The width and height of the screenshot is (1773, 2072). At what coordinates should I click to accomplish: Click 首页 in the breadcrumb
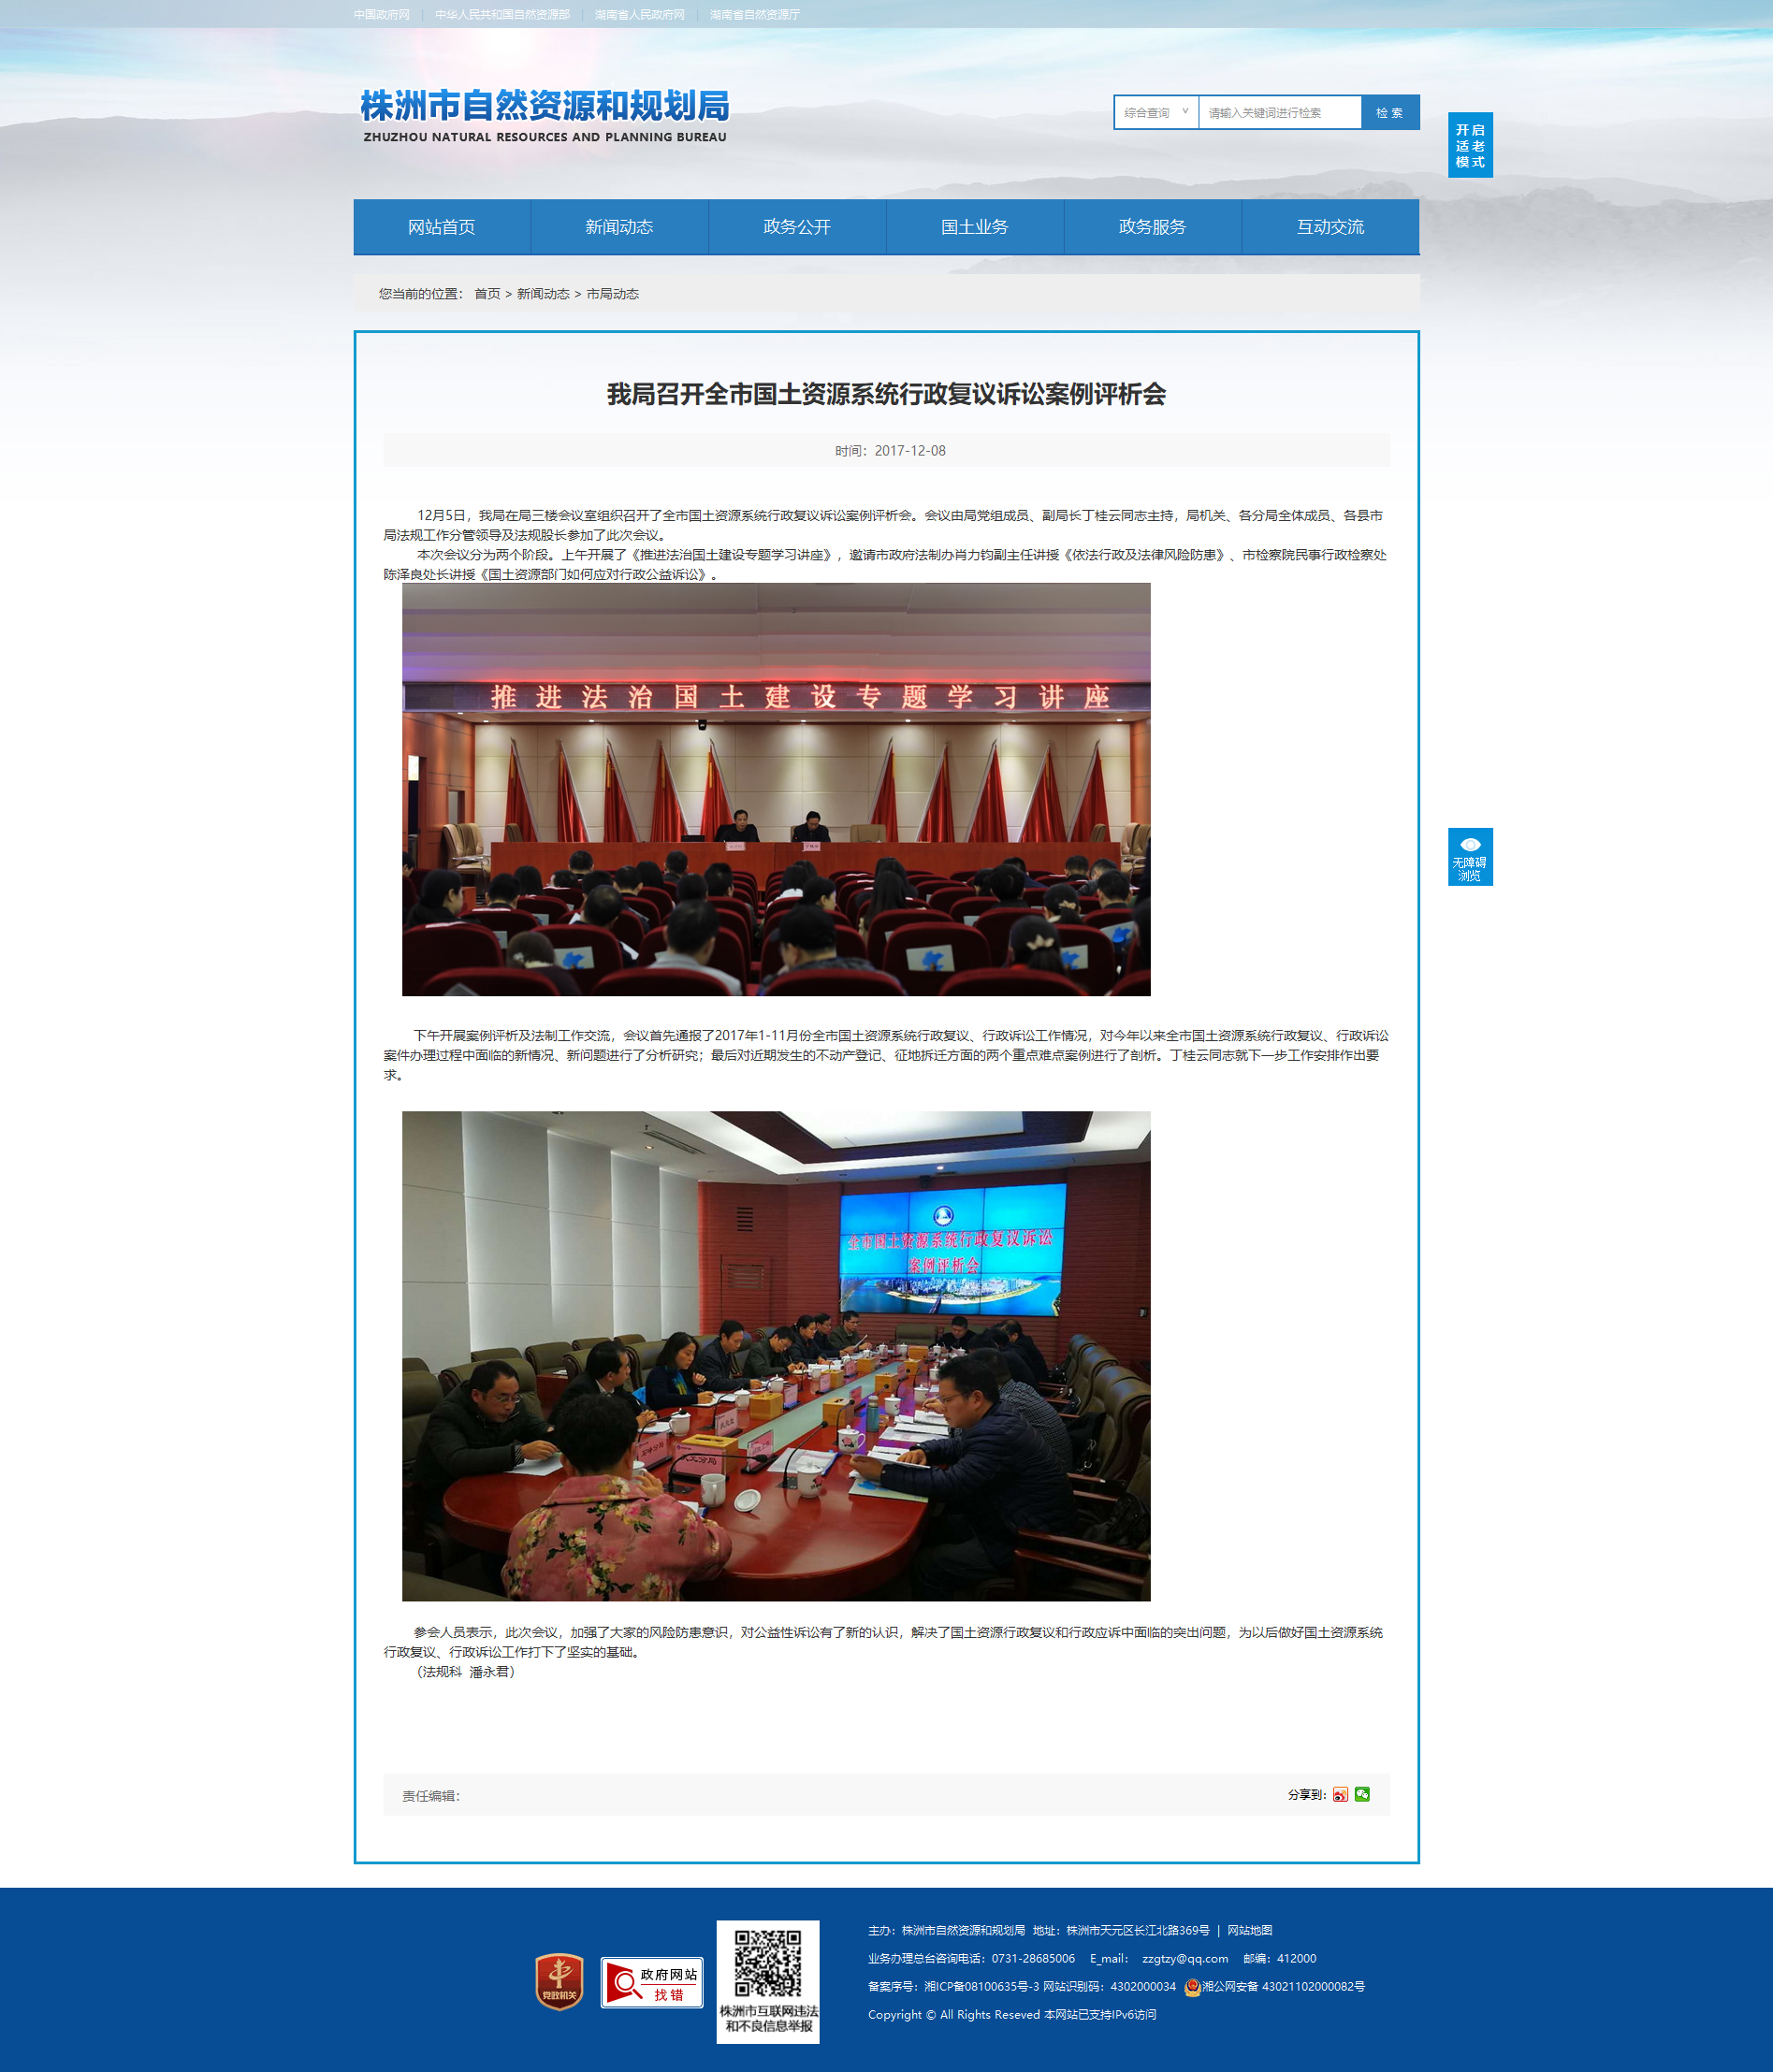487,294
